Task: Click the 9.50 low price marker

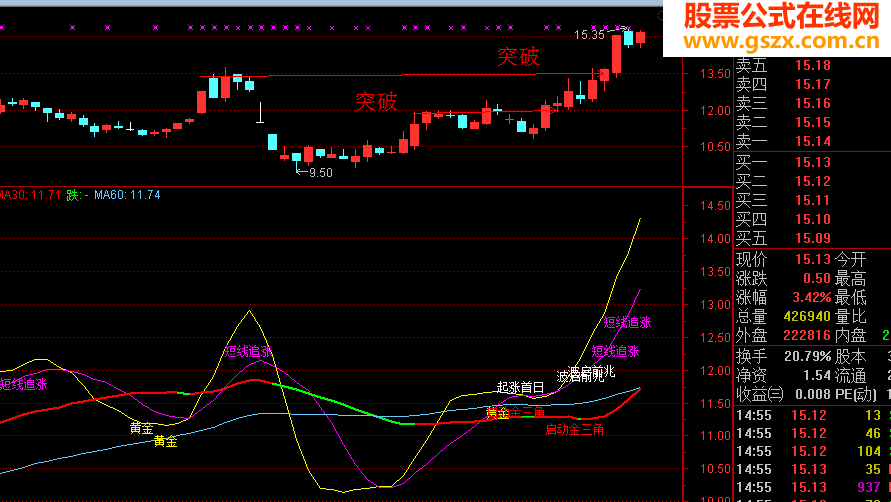Action: coord(320,173)
